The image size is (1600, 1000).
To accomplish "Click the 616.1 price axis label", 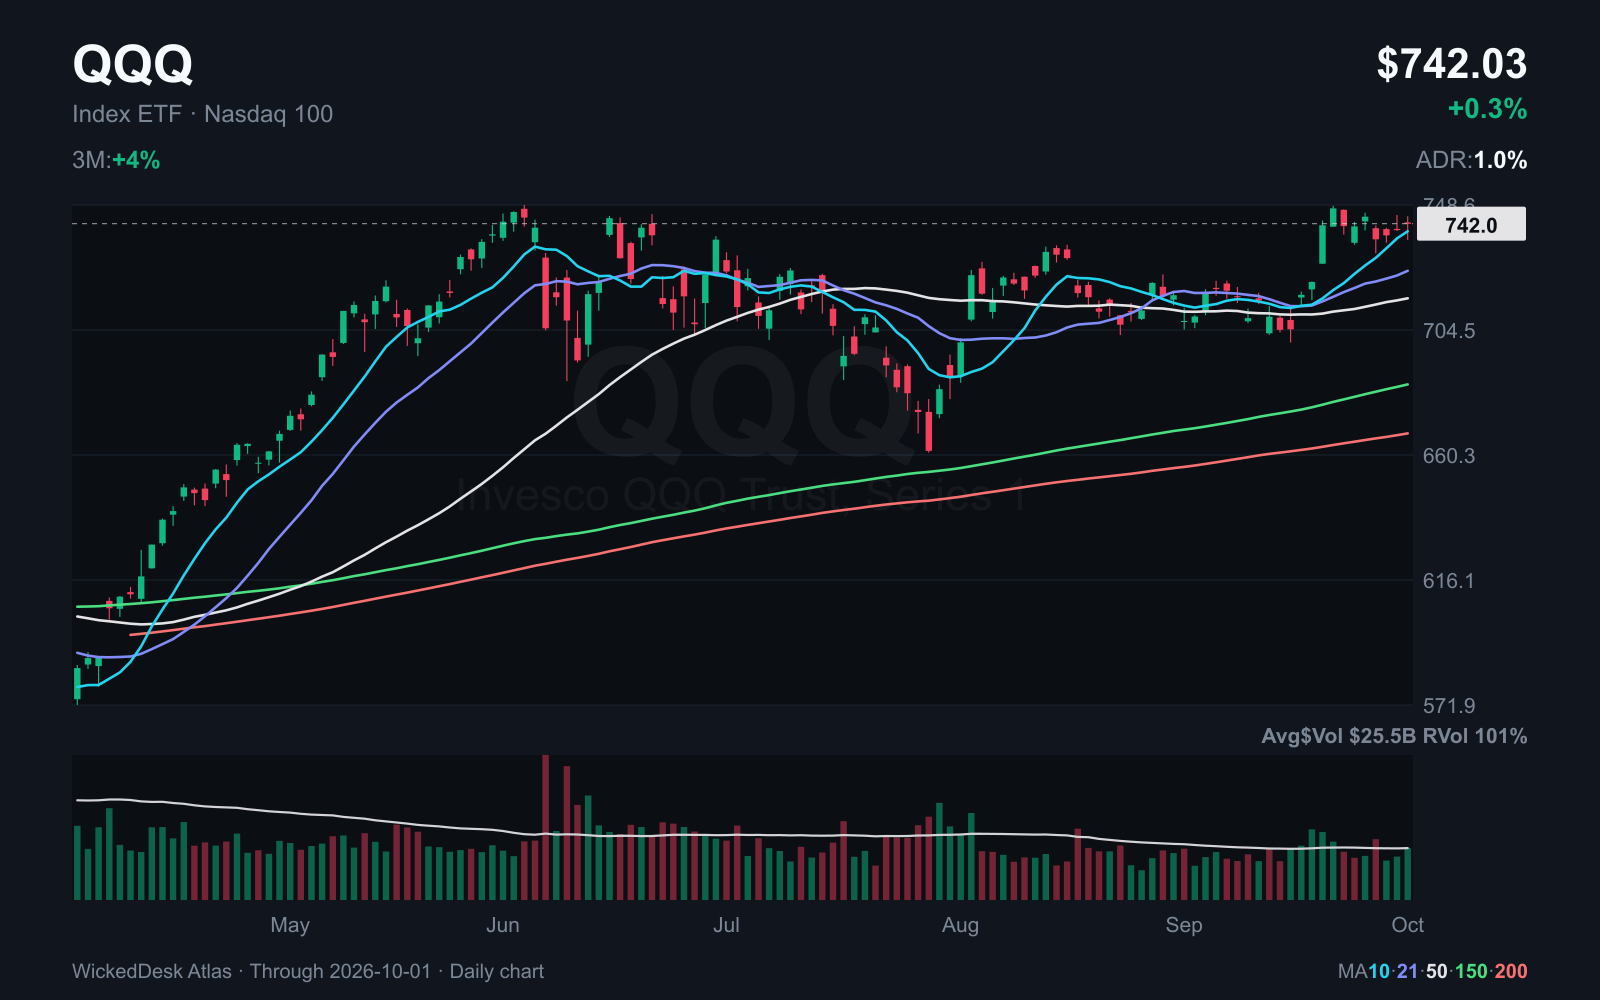I will pos(1448,581).
